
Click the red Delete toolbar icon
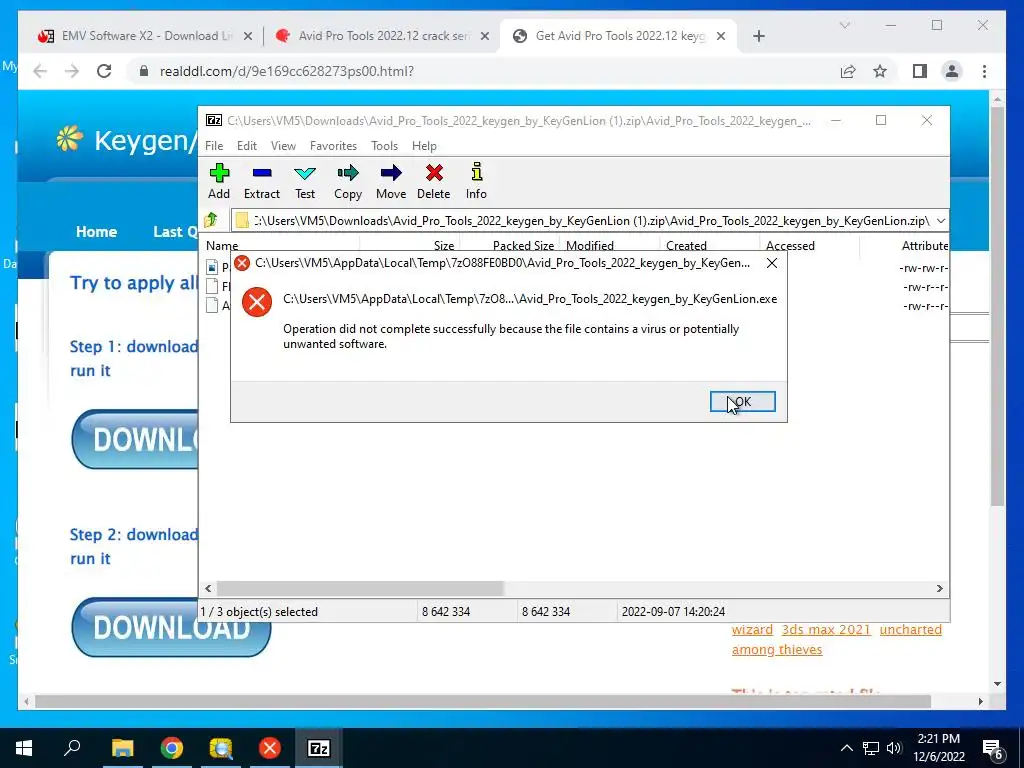pyautogui.click(x=434, y=181)
